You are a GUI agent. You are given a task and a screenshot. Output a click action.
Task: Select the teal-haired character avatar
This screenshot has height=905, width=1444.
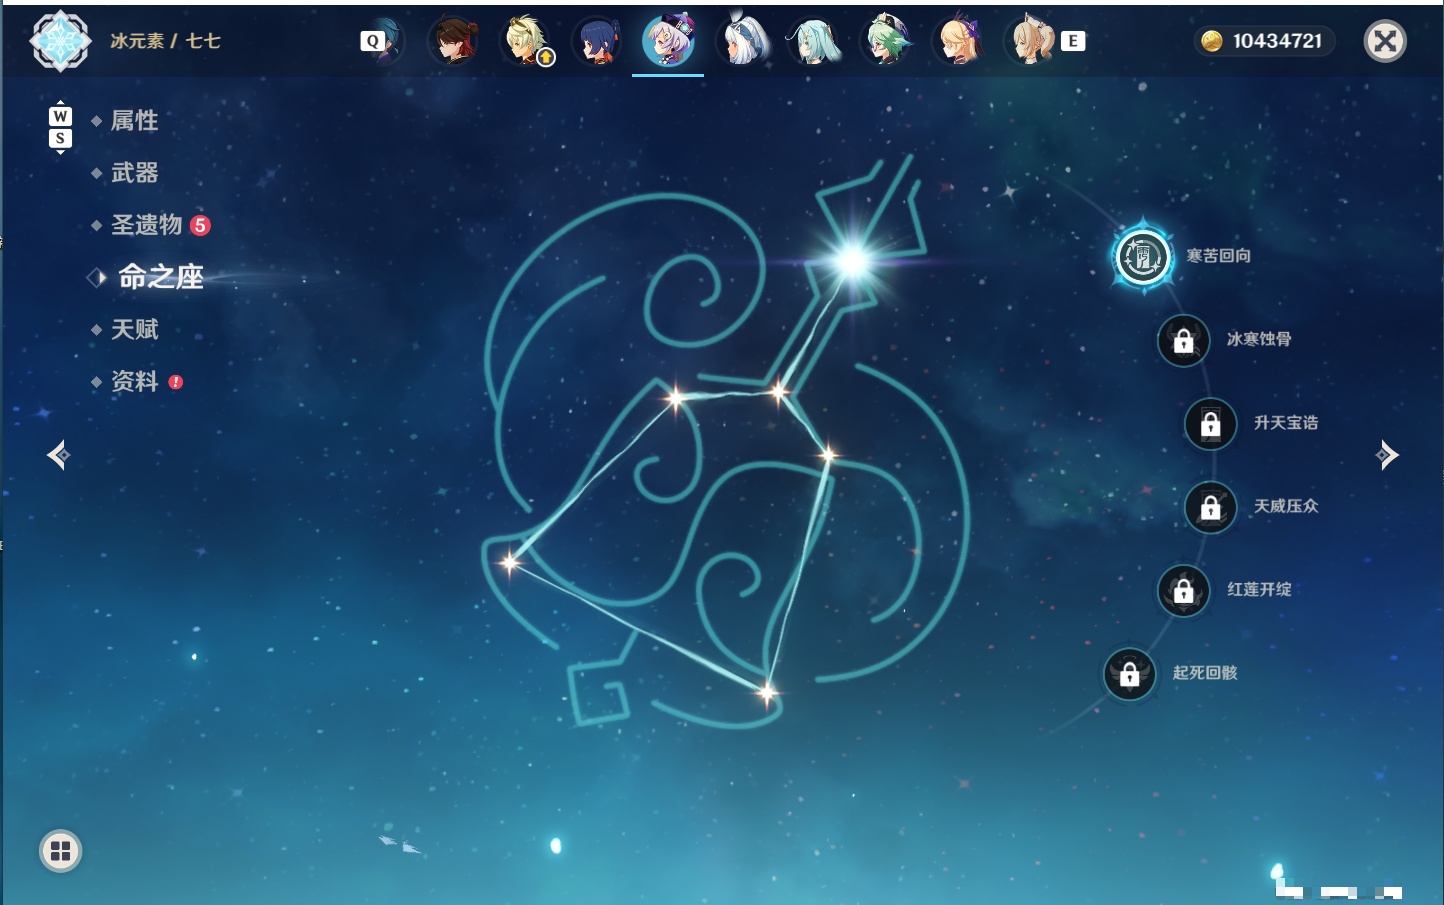click(x=814, y=41)
